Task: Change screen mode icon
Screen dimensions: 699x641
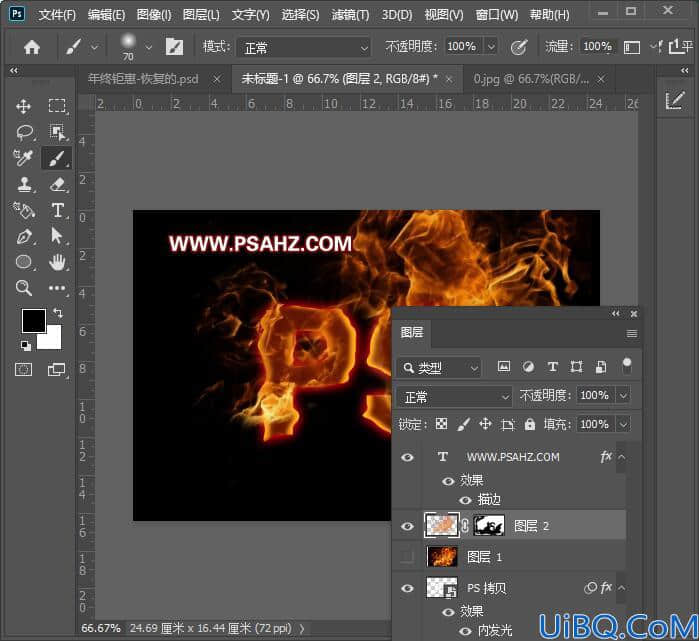Action: point(57,370)
